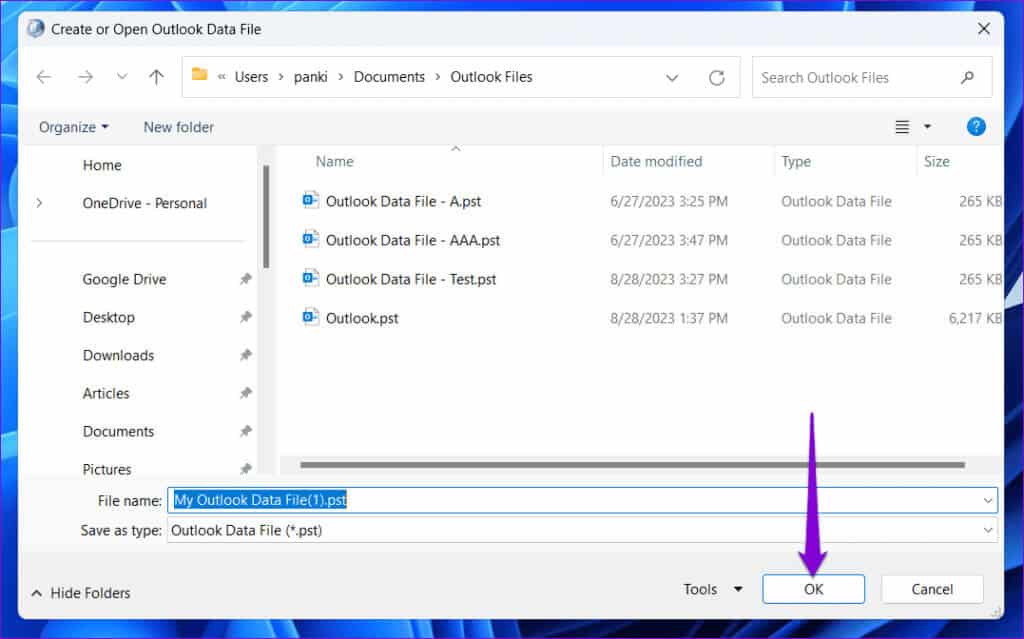This screenshot has height=639, width=1024.
Task: Open the Organize menu
Action: (x=73, y=127)
